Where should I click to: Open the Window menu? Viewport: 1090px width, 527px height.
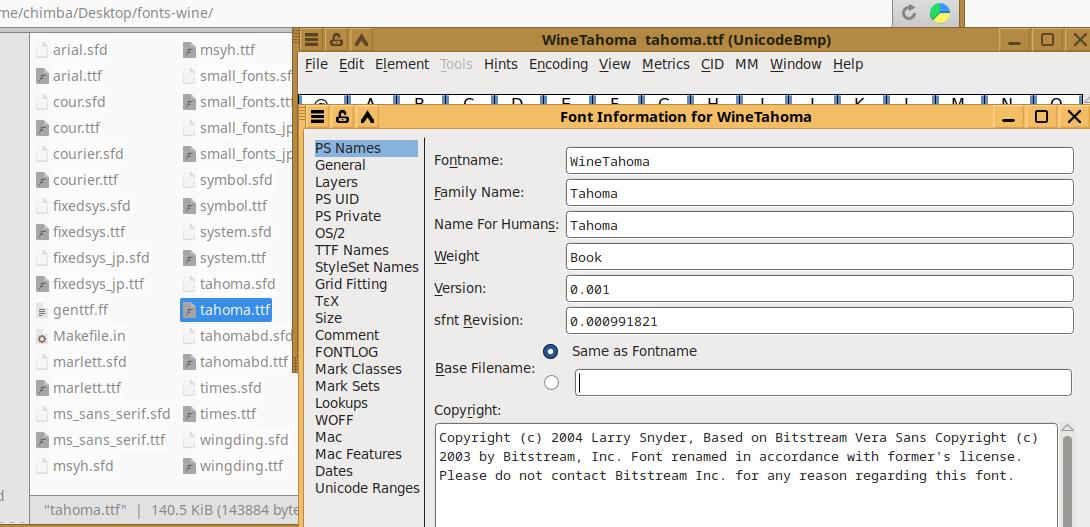tap(795, 64)
